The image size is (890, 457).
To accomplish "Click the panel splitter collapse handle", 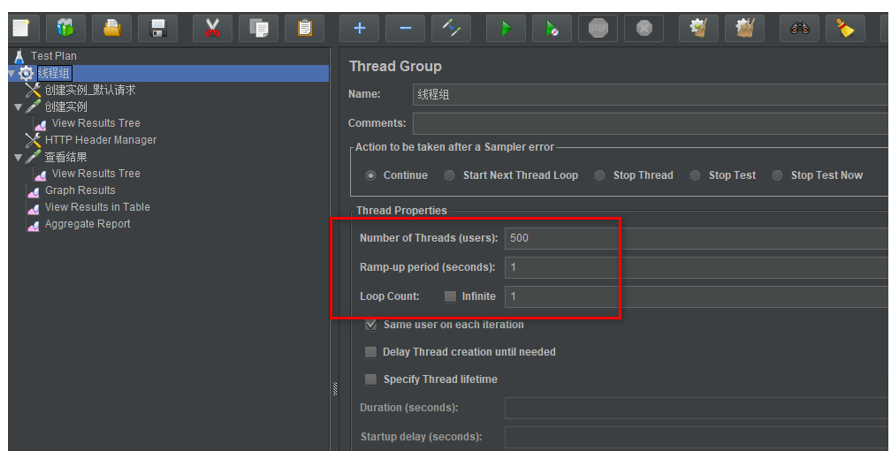I will click(x=335, y=389).
